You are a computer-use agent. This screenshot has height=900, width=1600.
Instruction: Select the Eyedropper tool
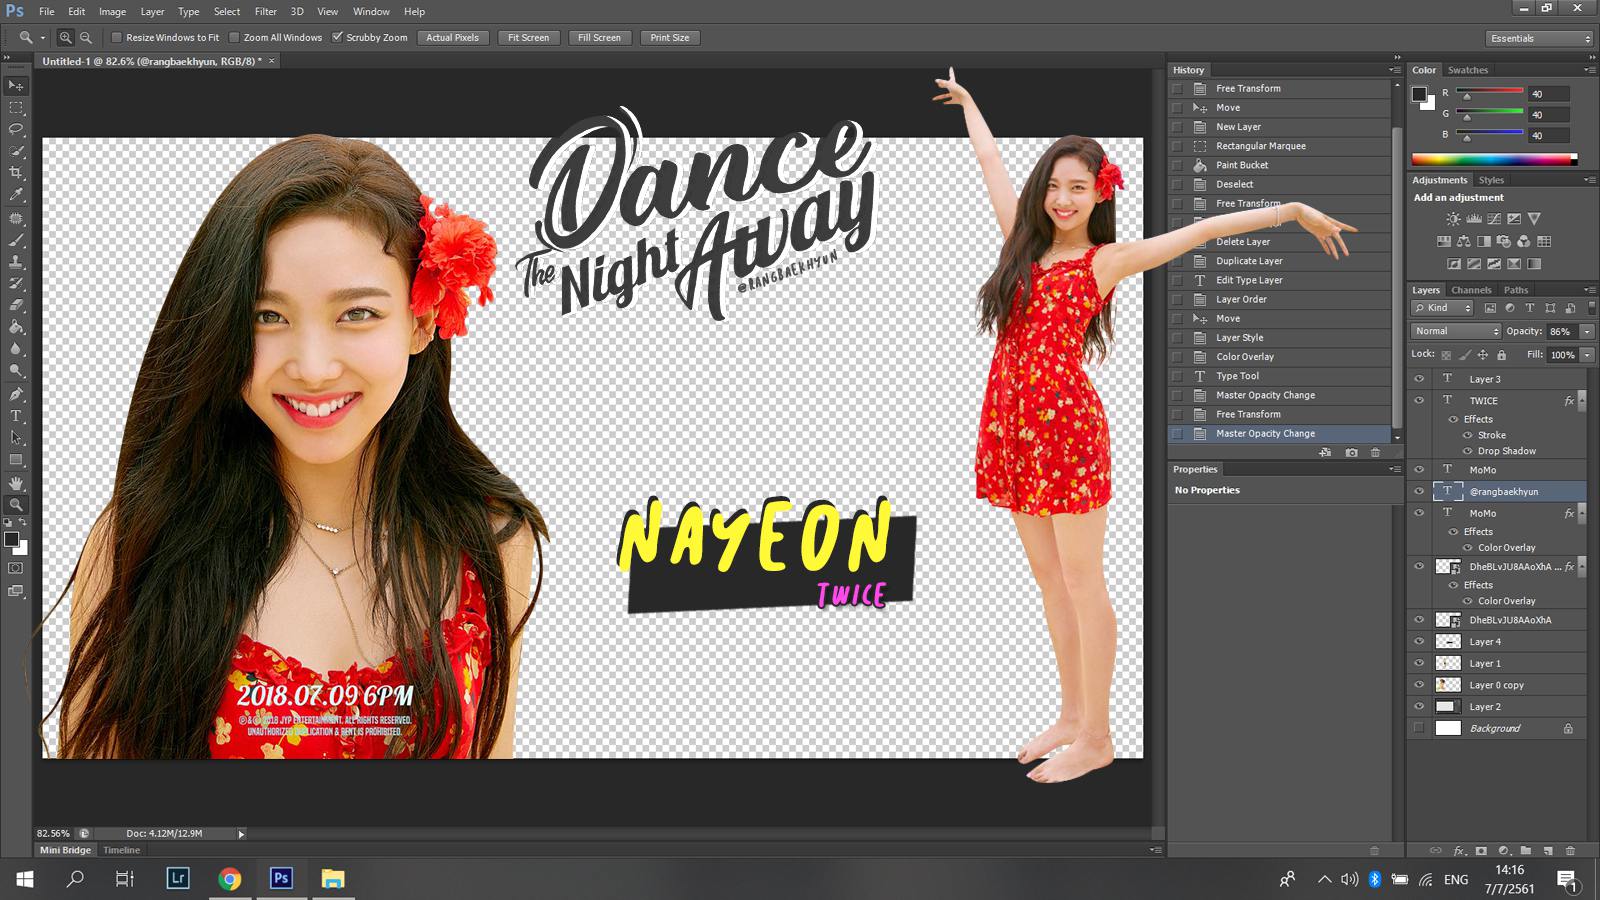pos(16,196)
